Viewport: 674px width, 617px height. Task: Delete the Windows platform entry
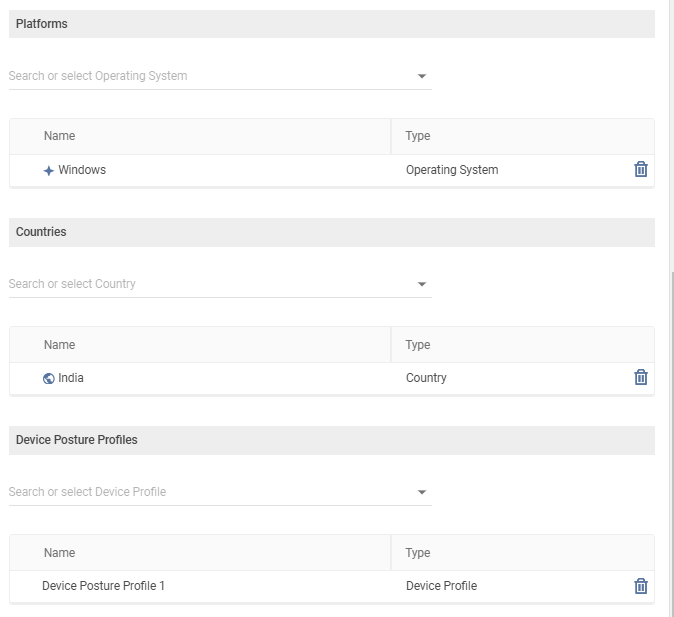pos(641,170)
